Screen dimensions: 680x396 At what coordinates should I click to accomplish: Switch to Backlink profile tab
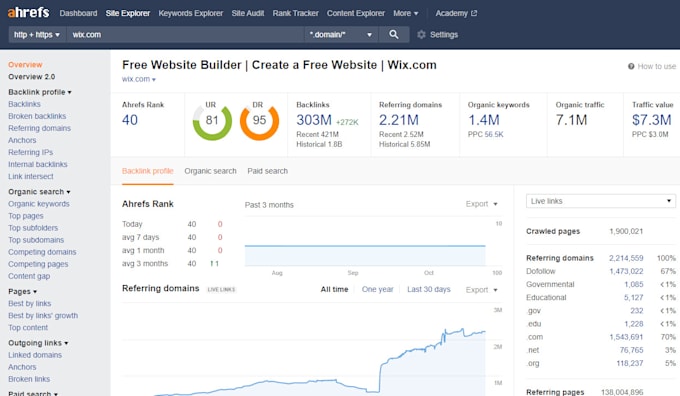(147, 171)
